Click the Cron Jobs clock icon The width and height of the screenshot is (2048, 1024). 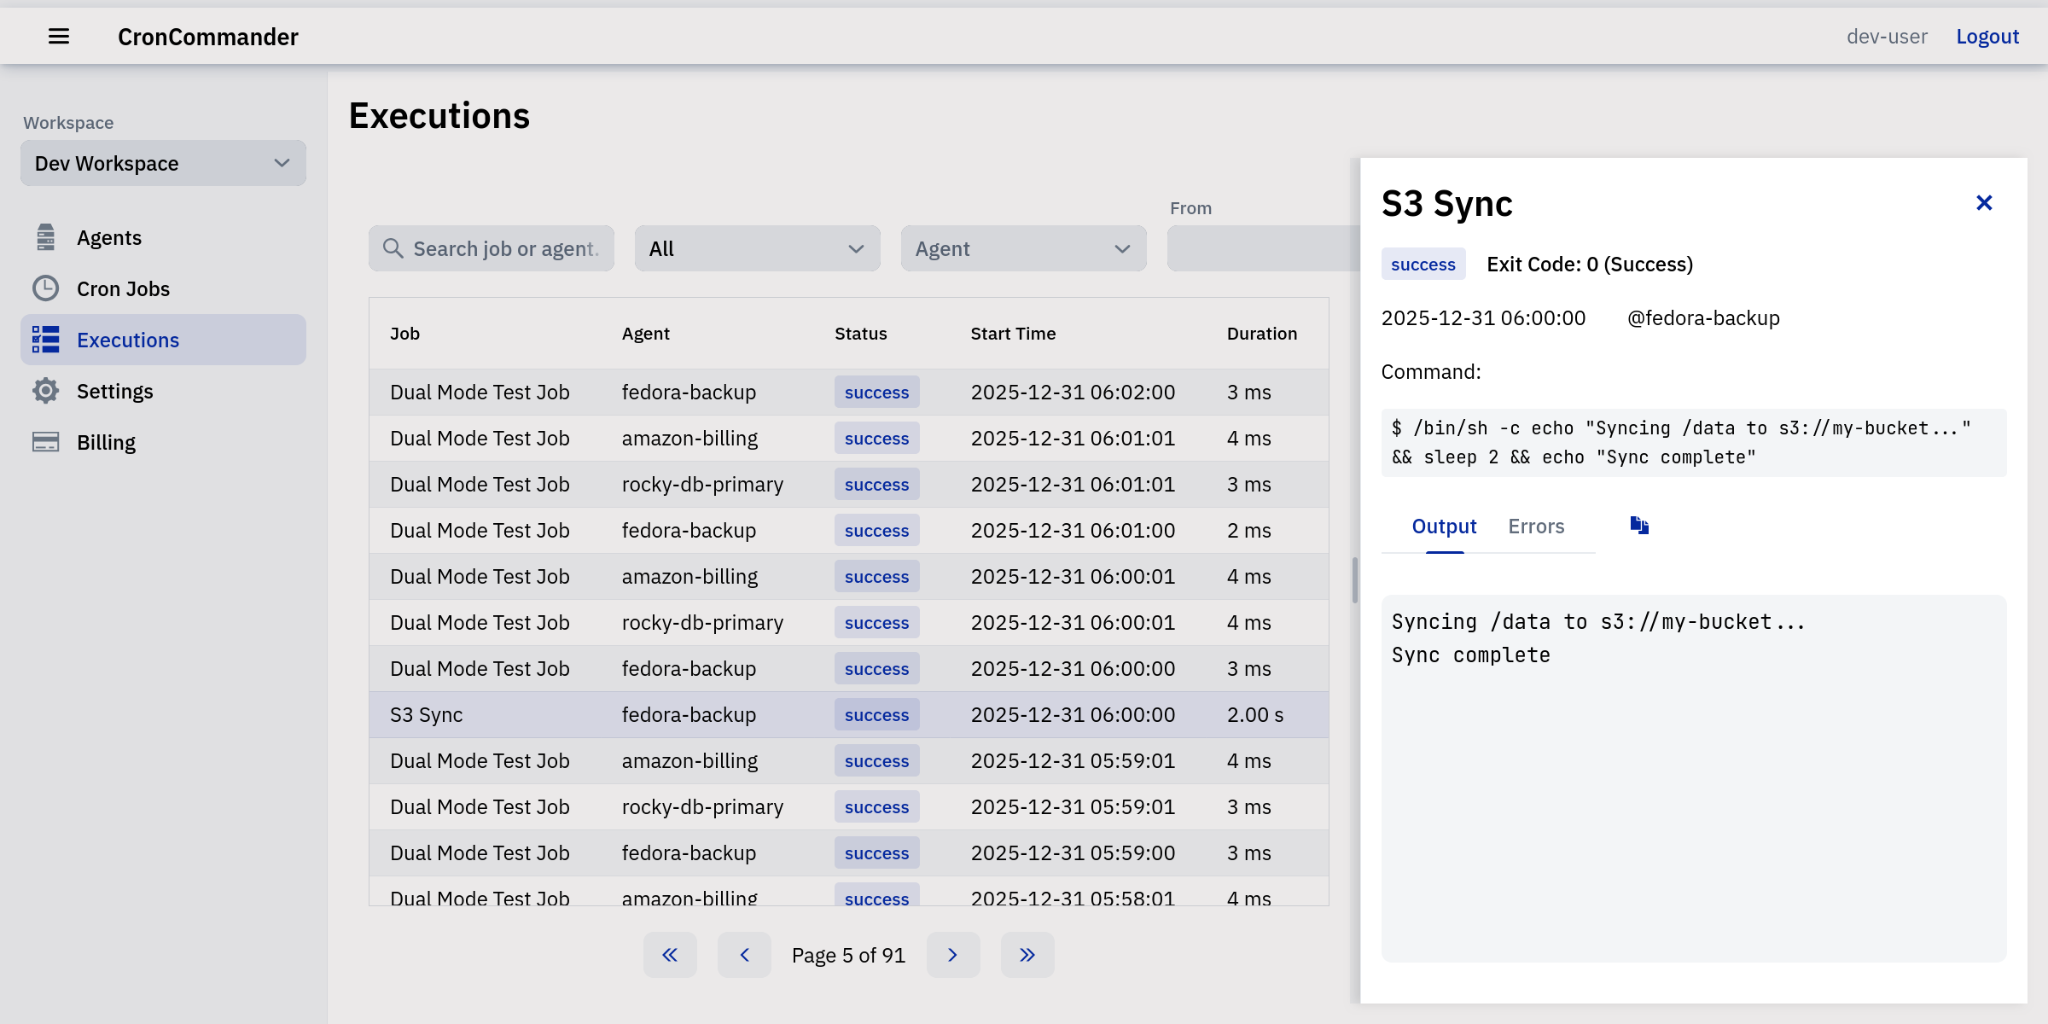(46, 288)
